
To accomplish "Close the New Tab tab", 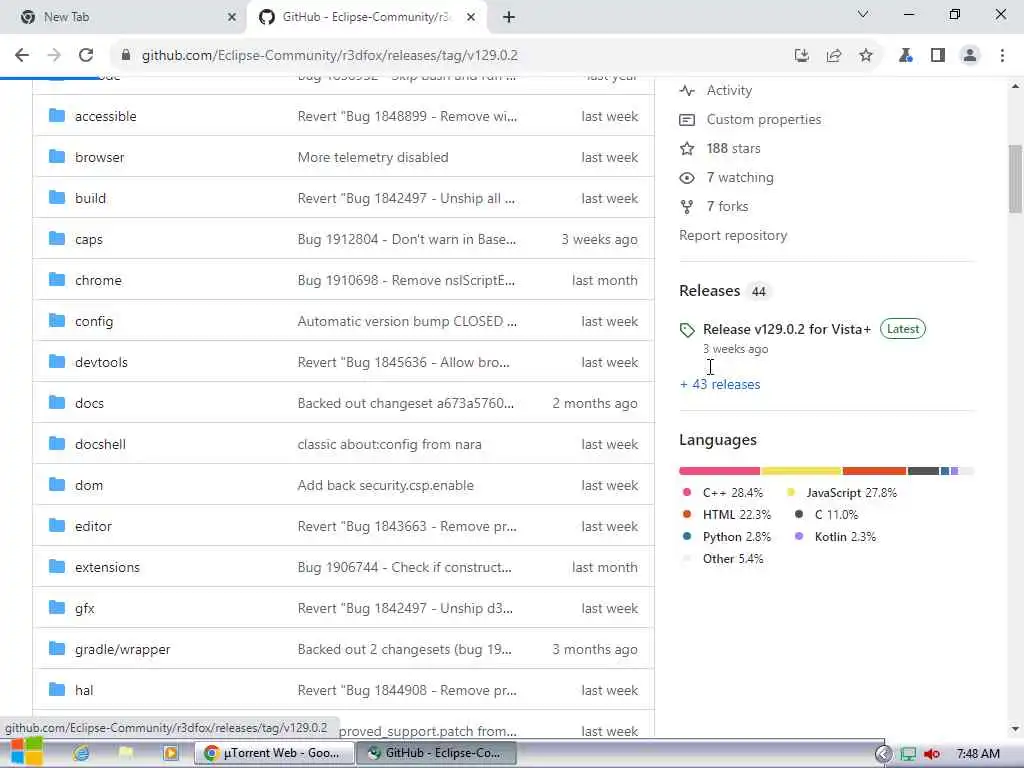I will 232,17.
